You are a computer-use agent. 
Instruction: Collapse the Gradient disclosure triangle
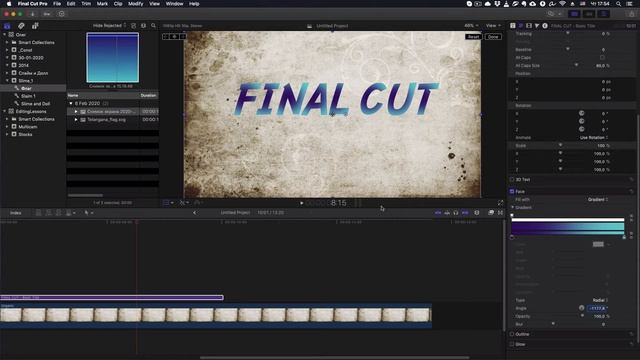[x=513, y=207]
